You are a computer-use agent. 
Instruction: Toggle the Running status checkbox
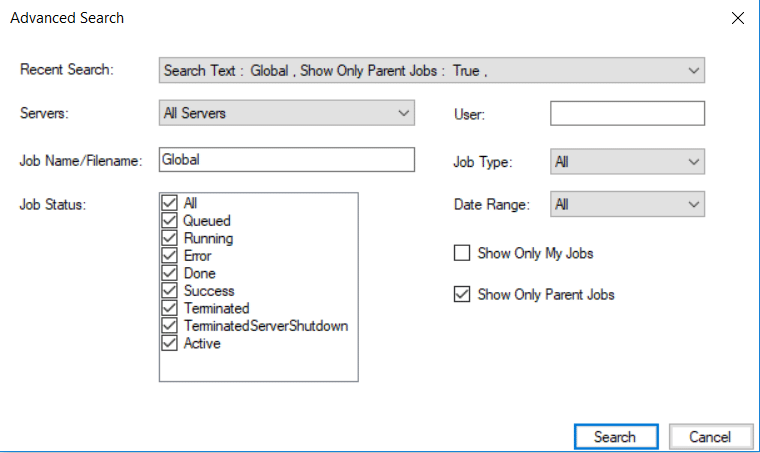coord(169,238)
